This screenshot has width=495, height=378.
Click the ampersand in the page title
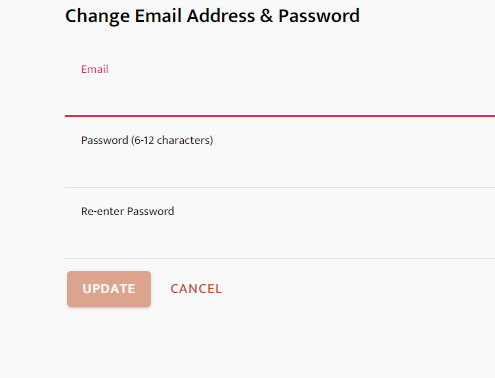(266, 16)
